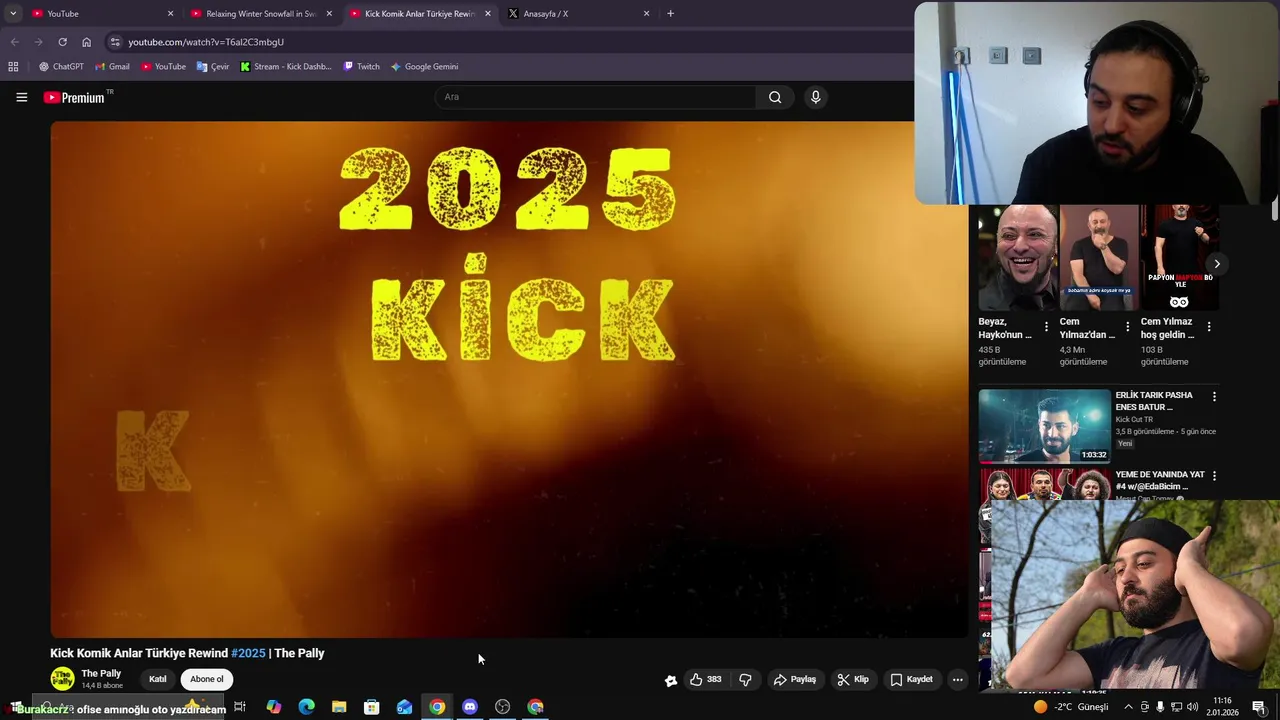The height and width of the screenshot is (720, 1280).
Task: Expand the tab search dropdown arrow
Action: click(x=13, y=14)
